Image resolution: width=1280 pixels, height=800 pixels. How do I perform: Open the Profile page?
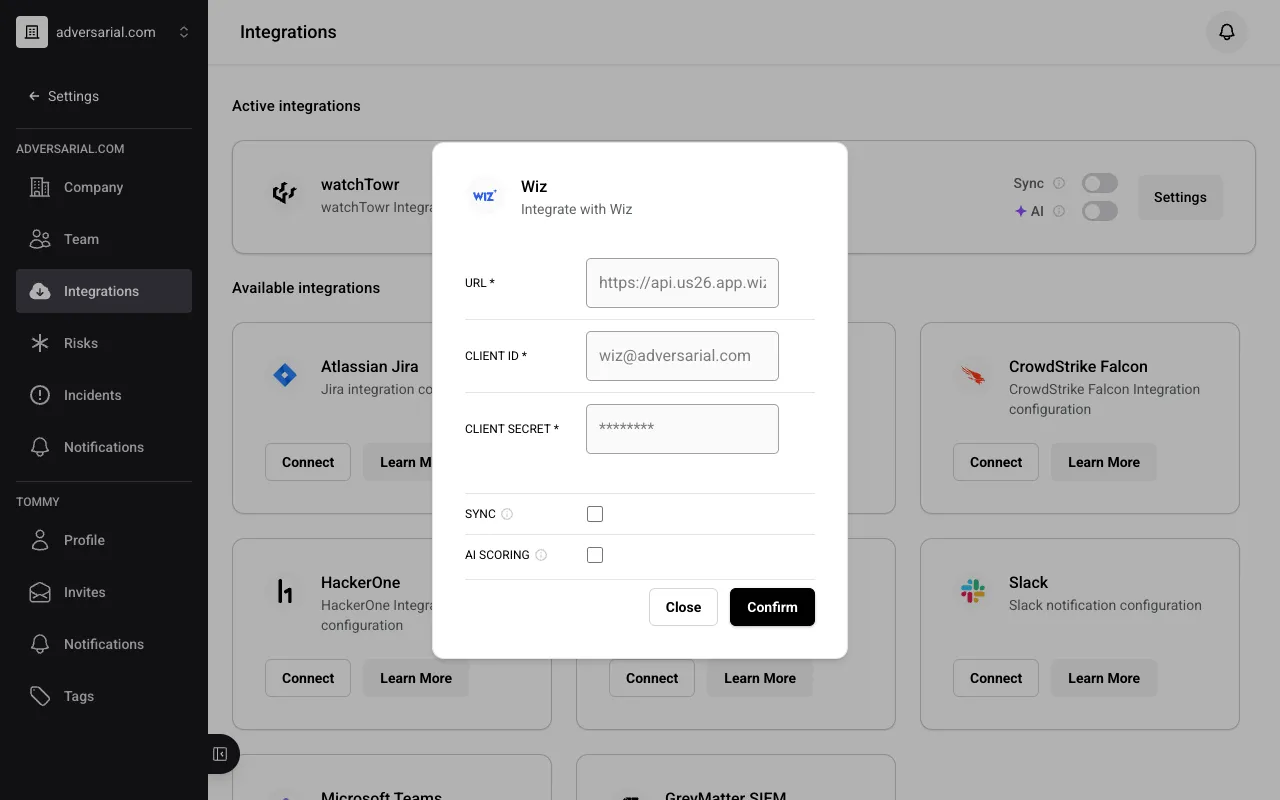tap(104, 540)
